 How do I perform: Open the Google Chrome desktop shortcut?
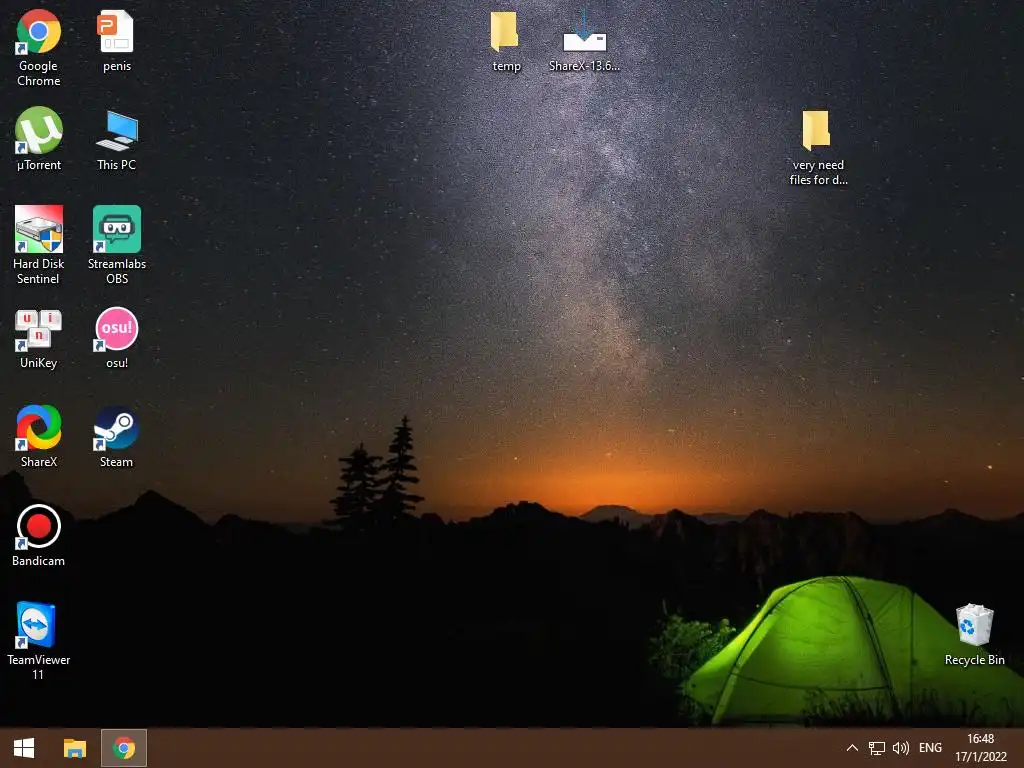click(x=39, y=47)
